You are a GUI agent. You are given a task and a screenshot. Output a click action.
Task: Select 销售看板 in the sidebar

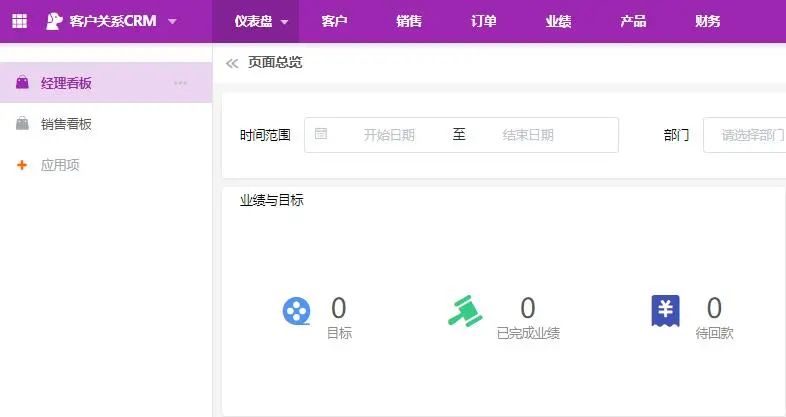pyautogui.click(x=106, y=124)
